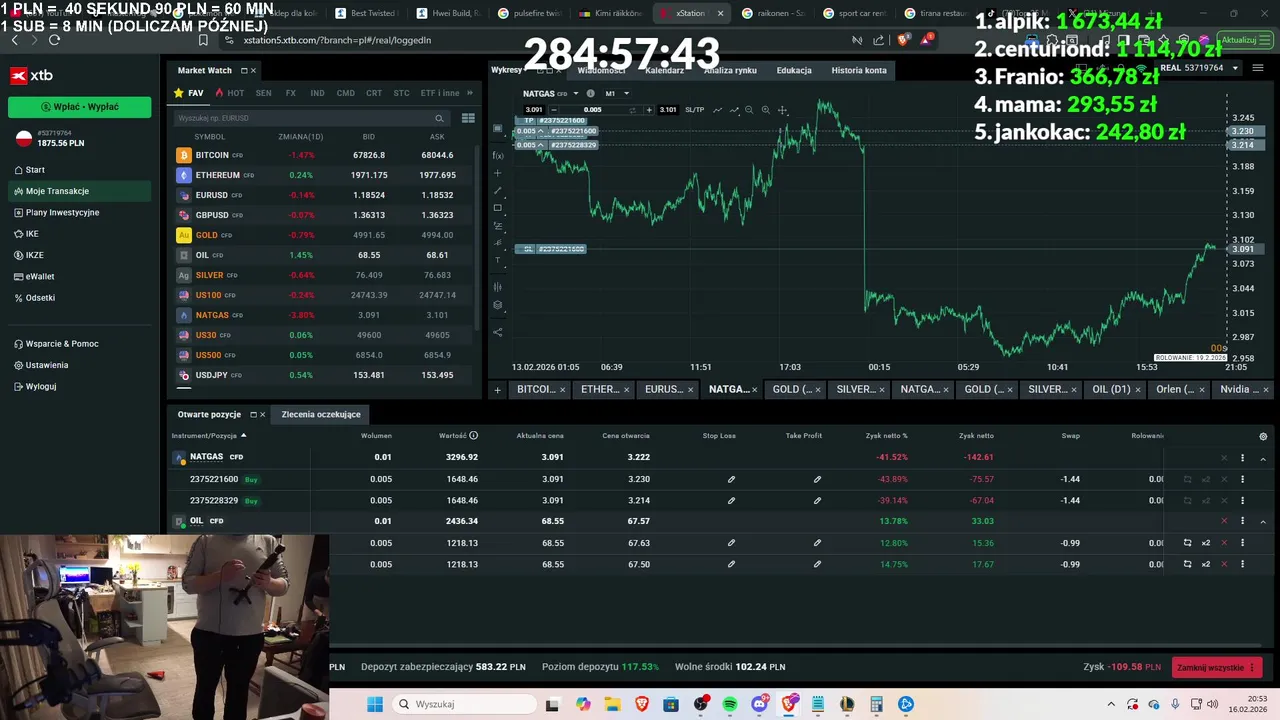
Task: Select the trend line drawing tool
Action: pos(498,190)
